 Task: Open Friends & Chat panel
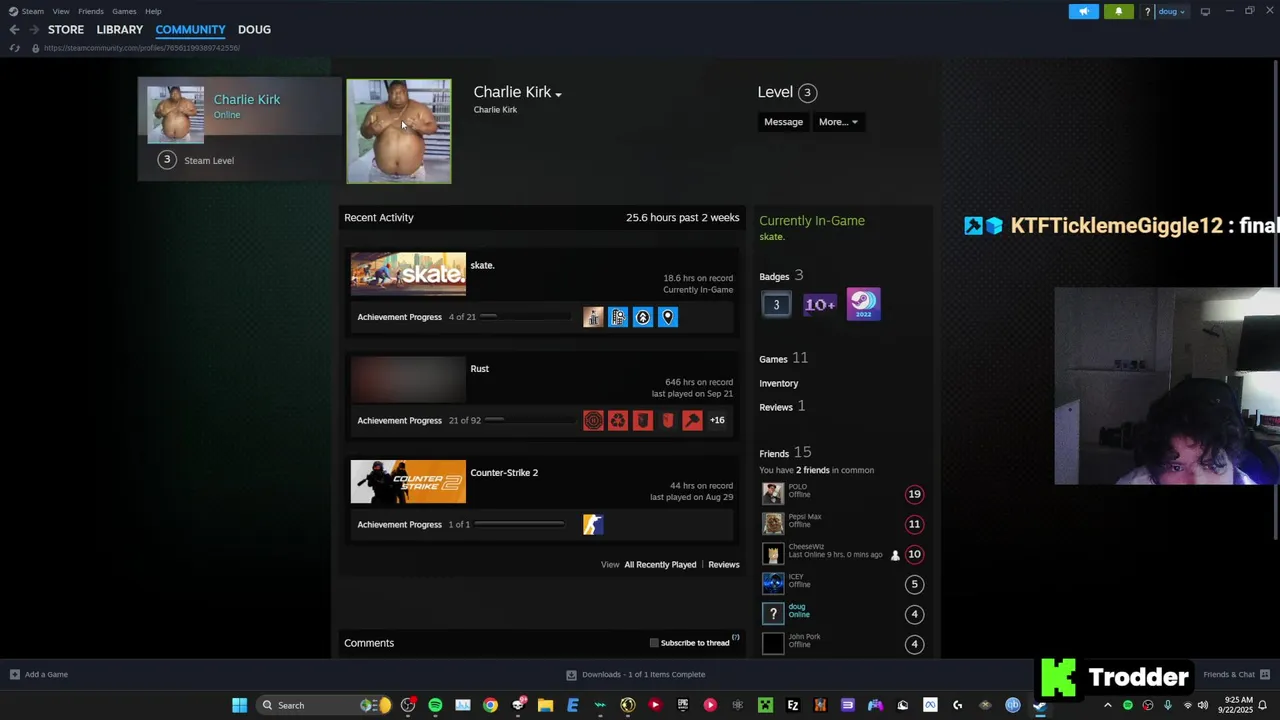[1236, 675]
